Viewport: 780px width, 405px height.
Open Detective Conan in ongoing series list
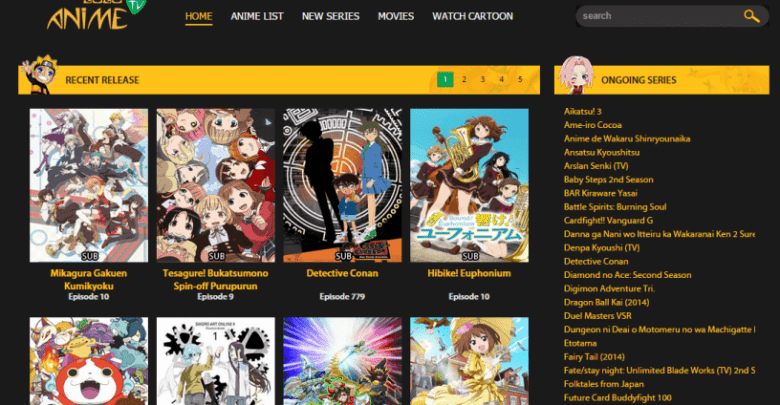coord(596,261)
